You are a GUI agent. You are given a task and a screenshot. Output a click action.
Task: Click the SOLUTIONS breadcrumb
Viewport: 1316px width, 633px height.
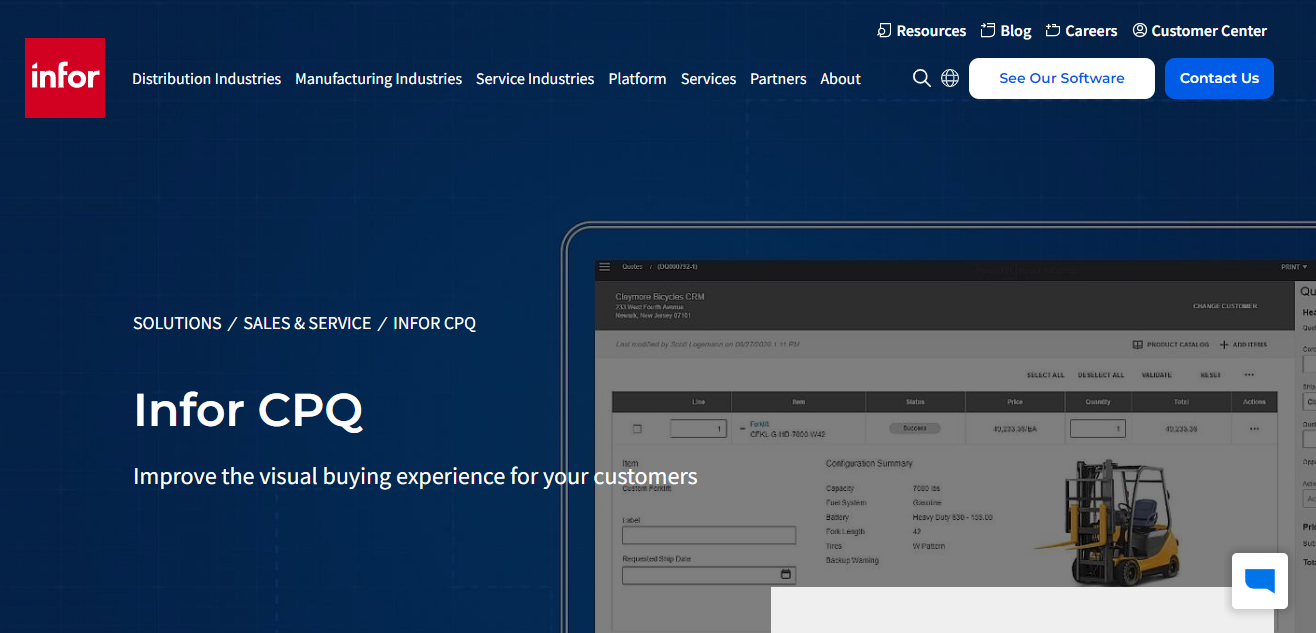[177, 323]
